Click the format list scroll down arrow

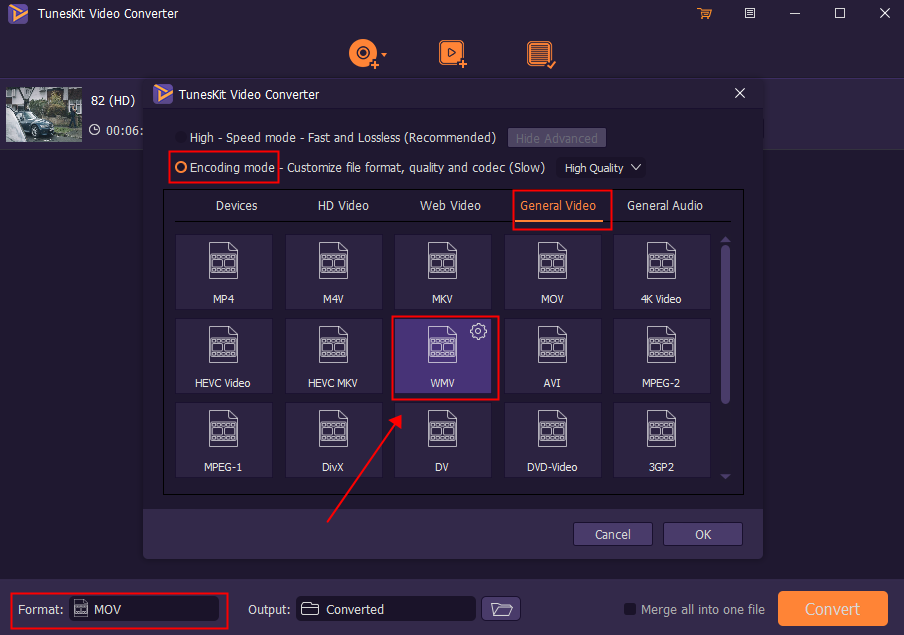pyautogui.click(x=725, y=476)
